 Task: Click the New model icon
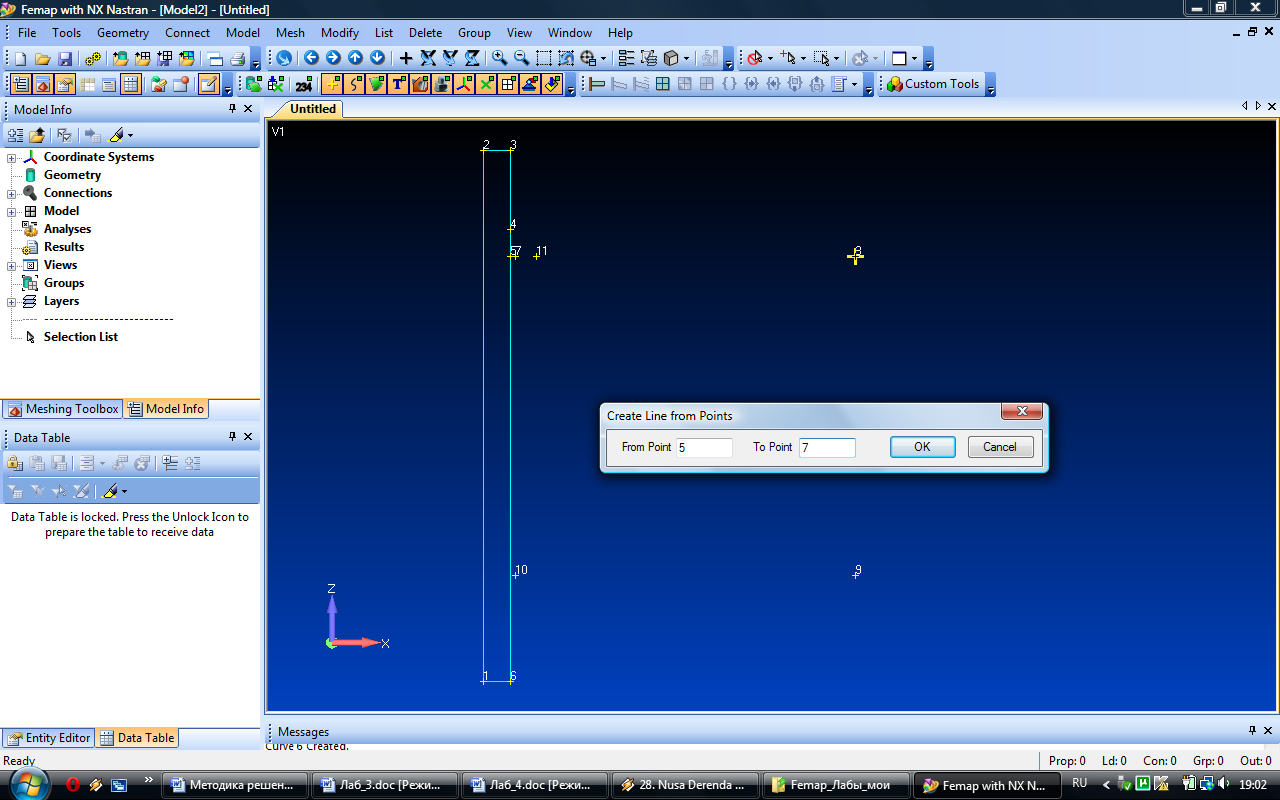click(x=19, y=58)
